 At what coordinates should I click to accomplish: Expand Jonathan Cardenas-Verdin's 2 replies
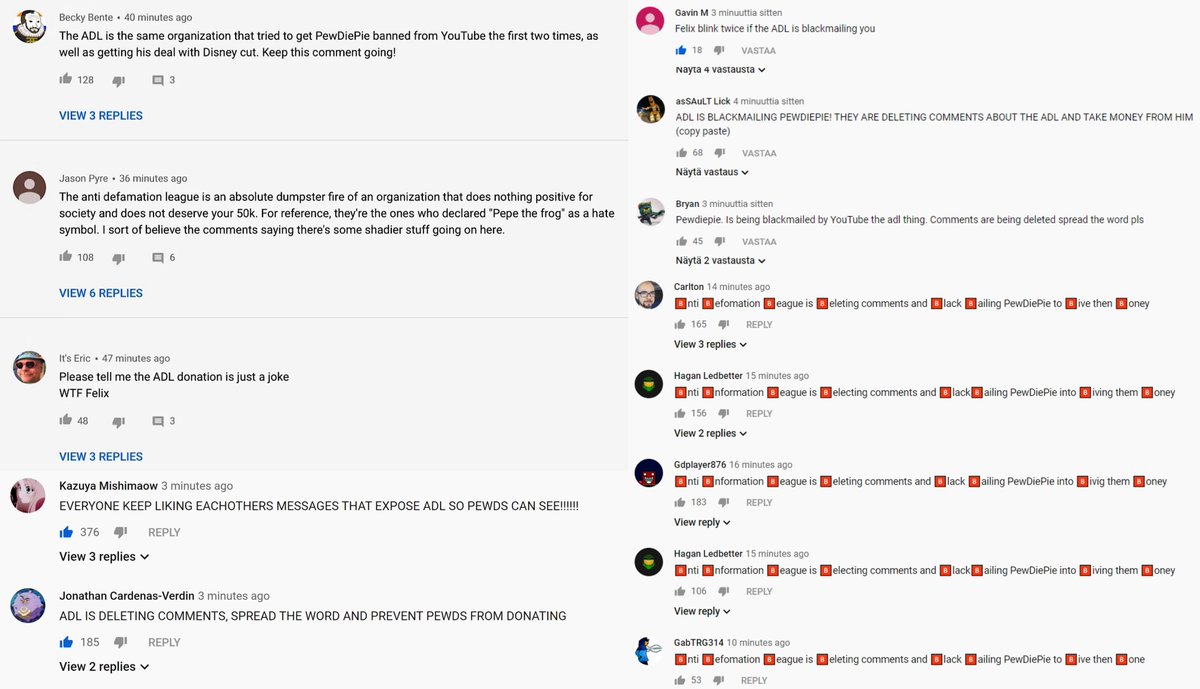click(104, 667)
